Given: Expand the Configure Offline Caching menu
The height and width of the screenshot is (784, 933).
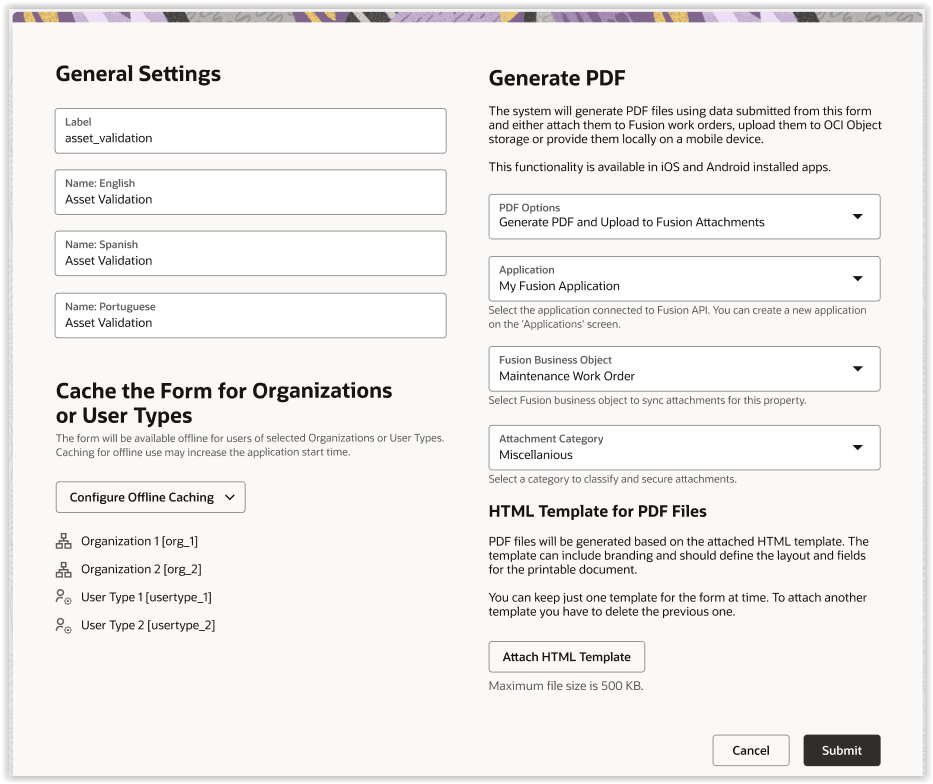Looking at the screenshot, I should [x=150, y=496].
